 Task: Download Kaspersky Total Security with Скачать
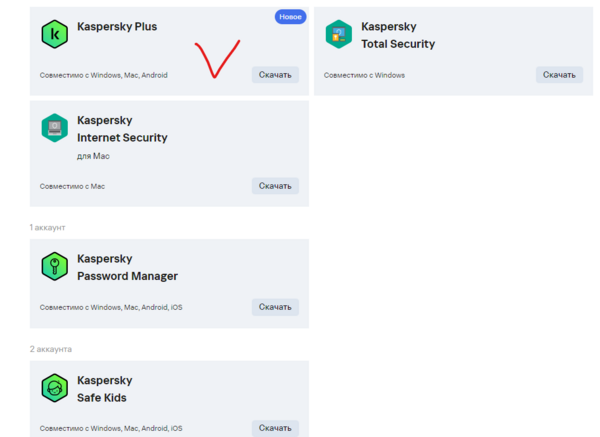tap(558, 75)
